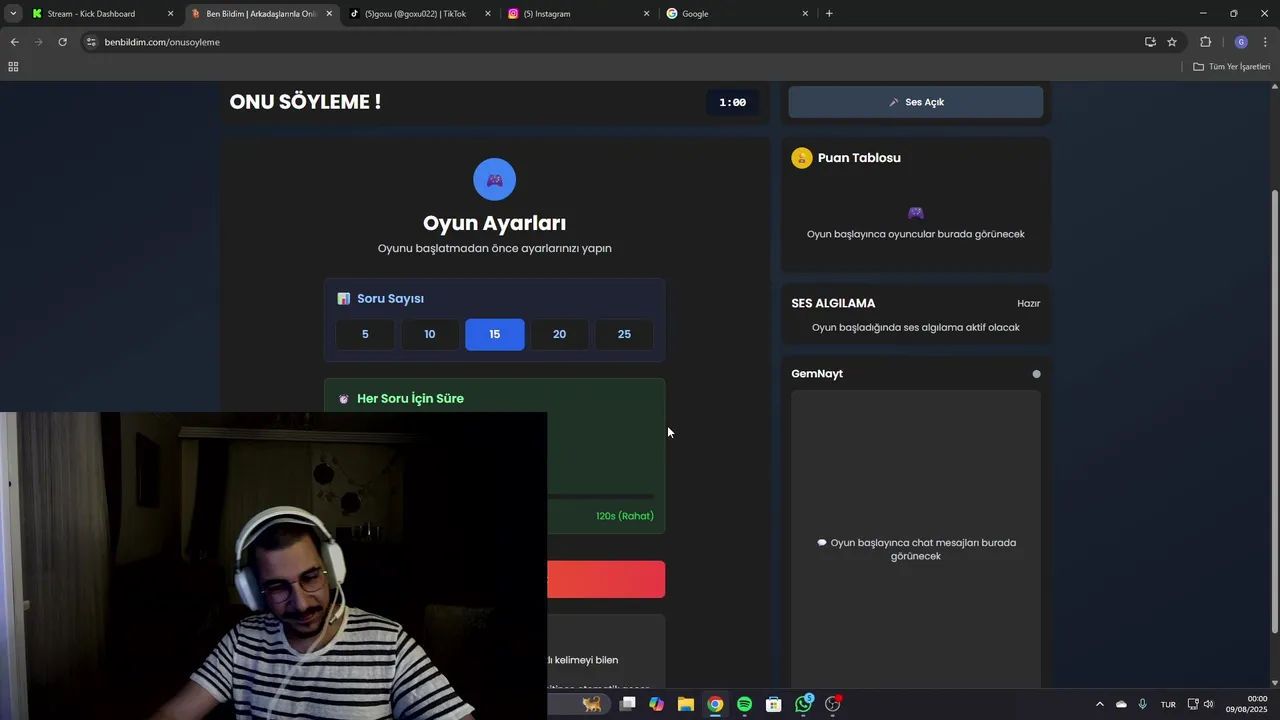Select 5 questions

click(x=365, y=334)
